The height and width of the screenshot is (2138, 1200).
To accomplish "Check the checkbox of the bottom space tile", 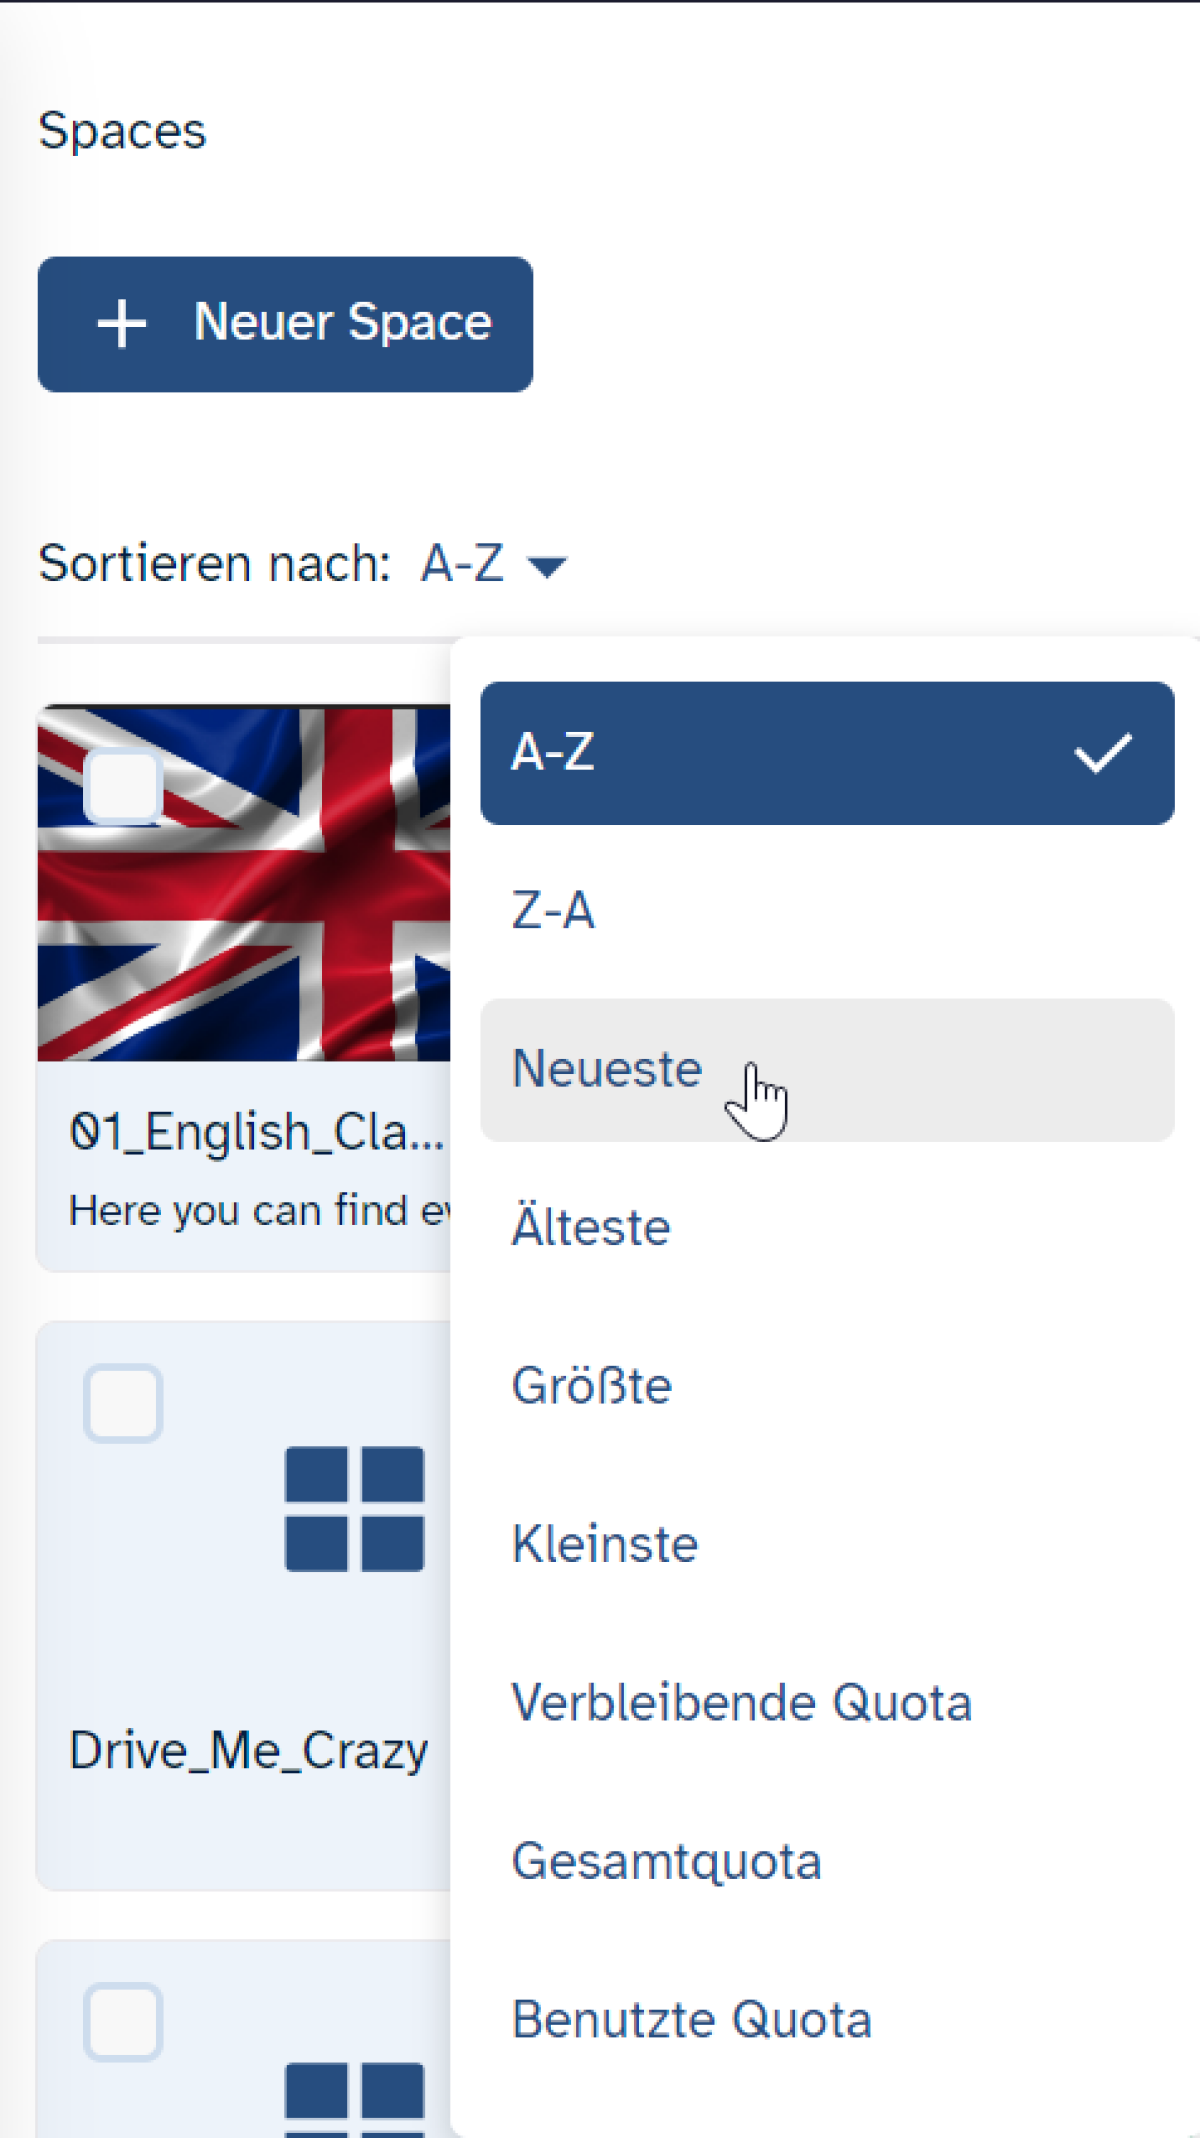I will click(123, 2021).
